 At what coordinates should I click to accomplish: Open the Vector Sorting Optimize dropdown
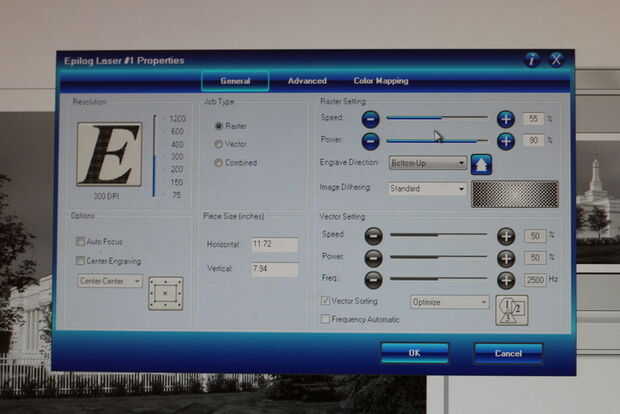[450, 302]
